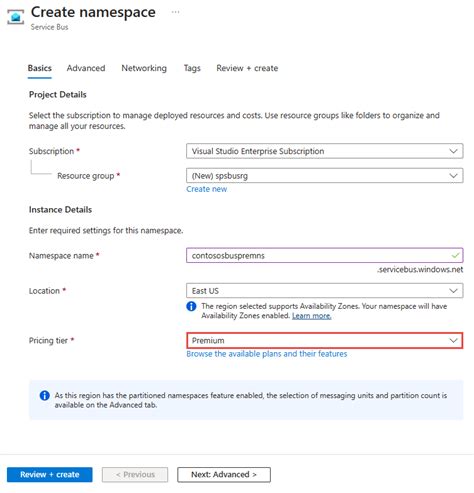This screenshot has height=493, width=474.
Task: Focus the Namespace name input field
Action: [324, 256]
